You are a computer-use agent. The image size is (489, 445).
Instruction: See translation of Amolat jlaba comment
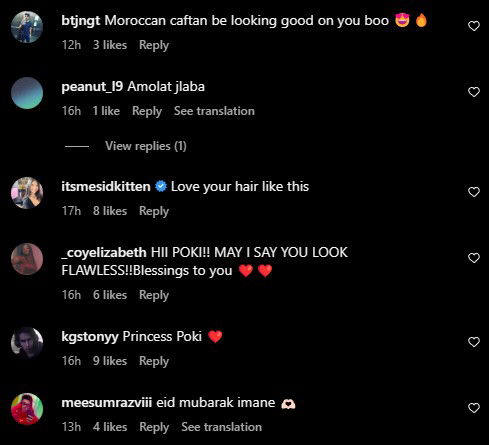point(214,111)
